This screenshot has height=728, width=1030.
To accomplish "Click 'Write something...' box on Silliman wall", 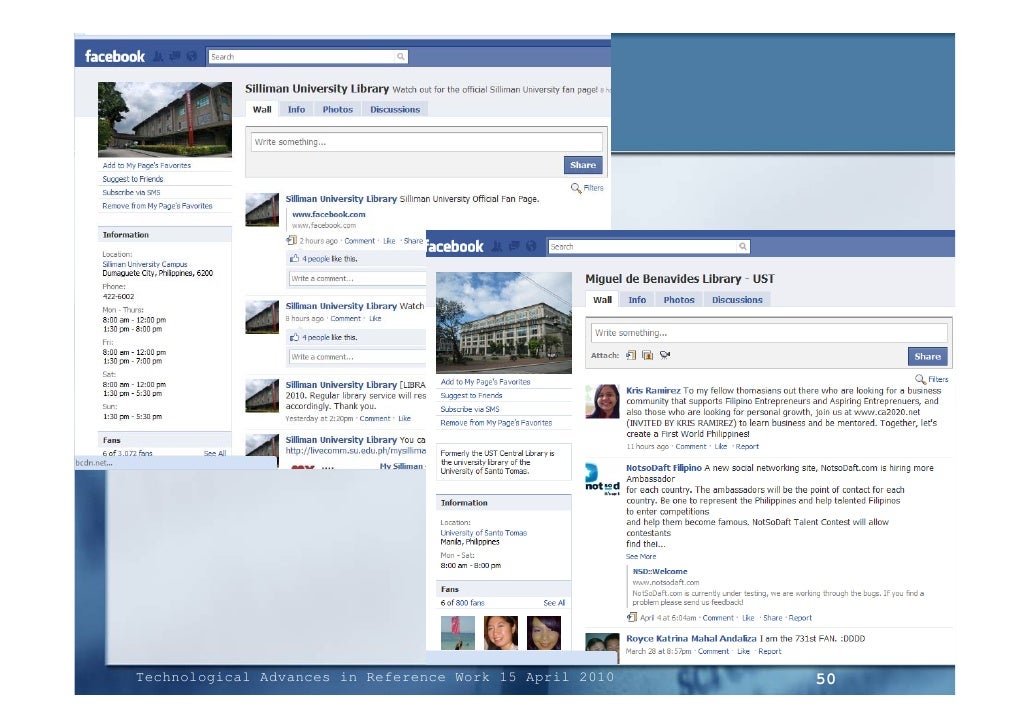I will [x=426, y=142].
